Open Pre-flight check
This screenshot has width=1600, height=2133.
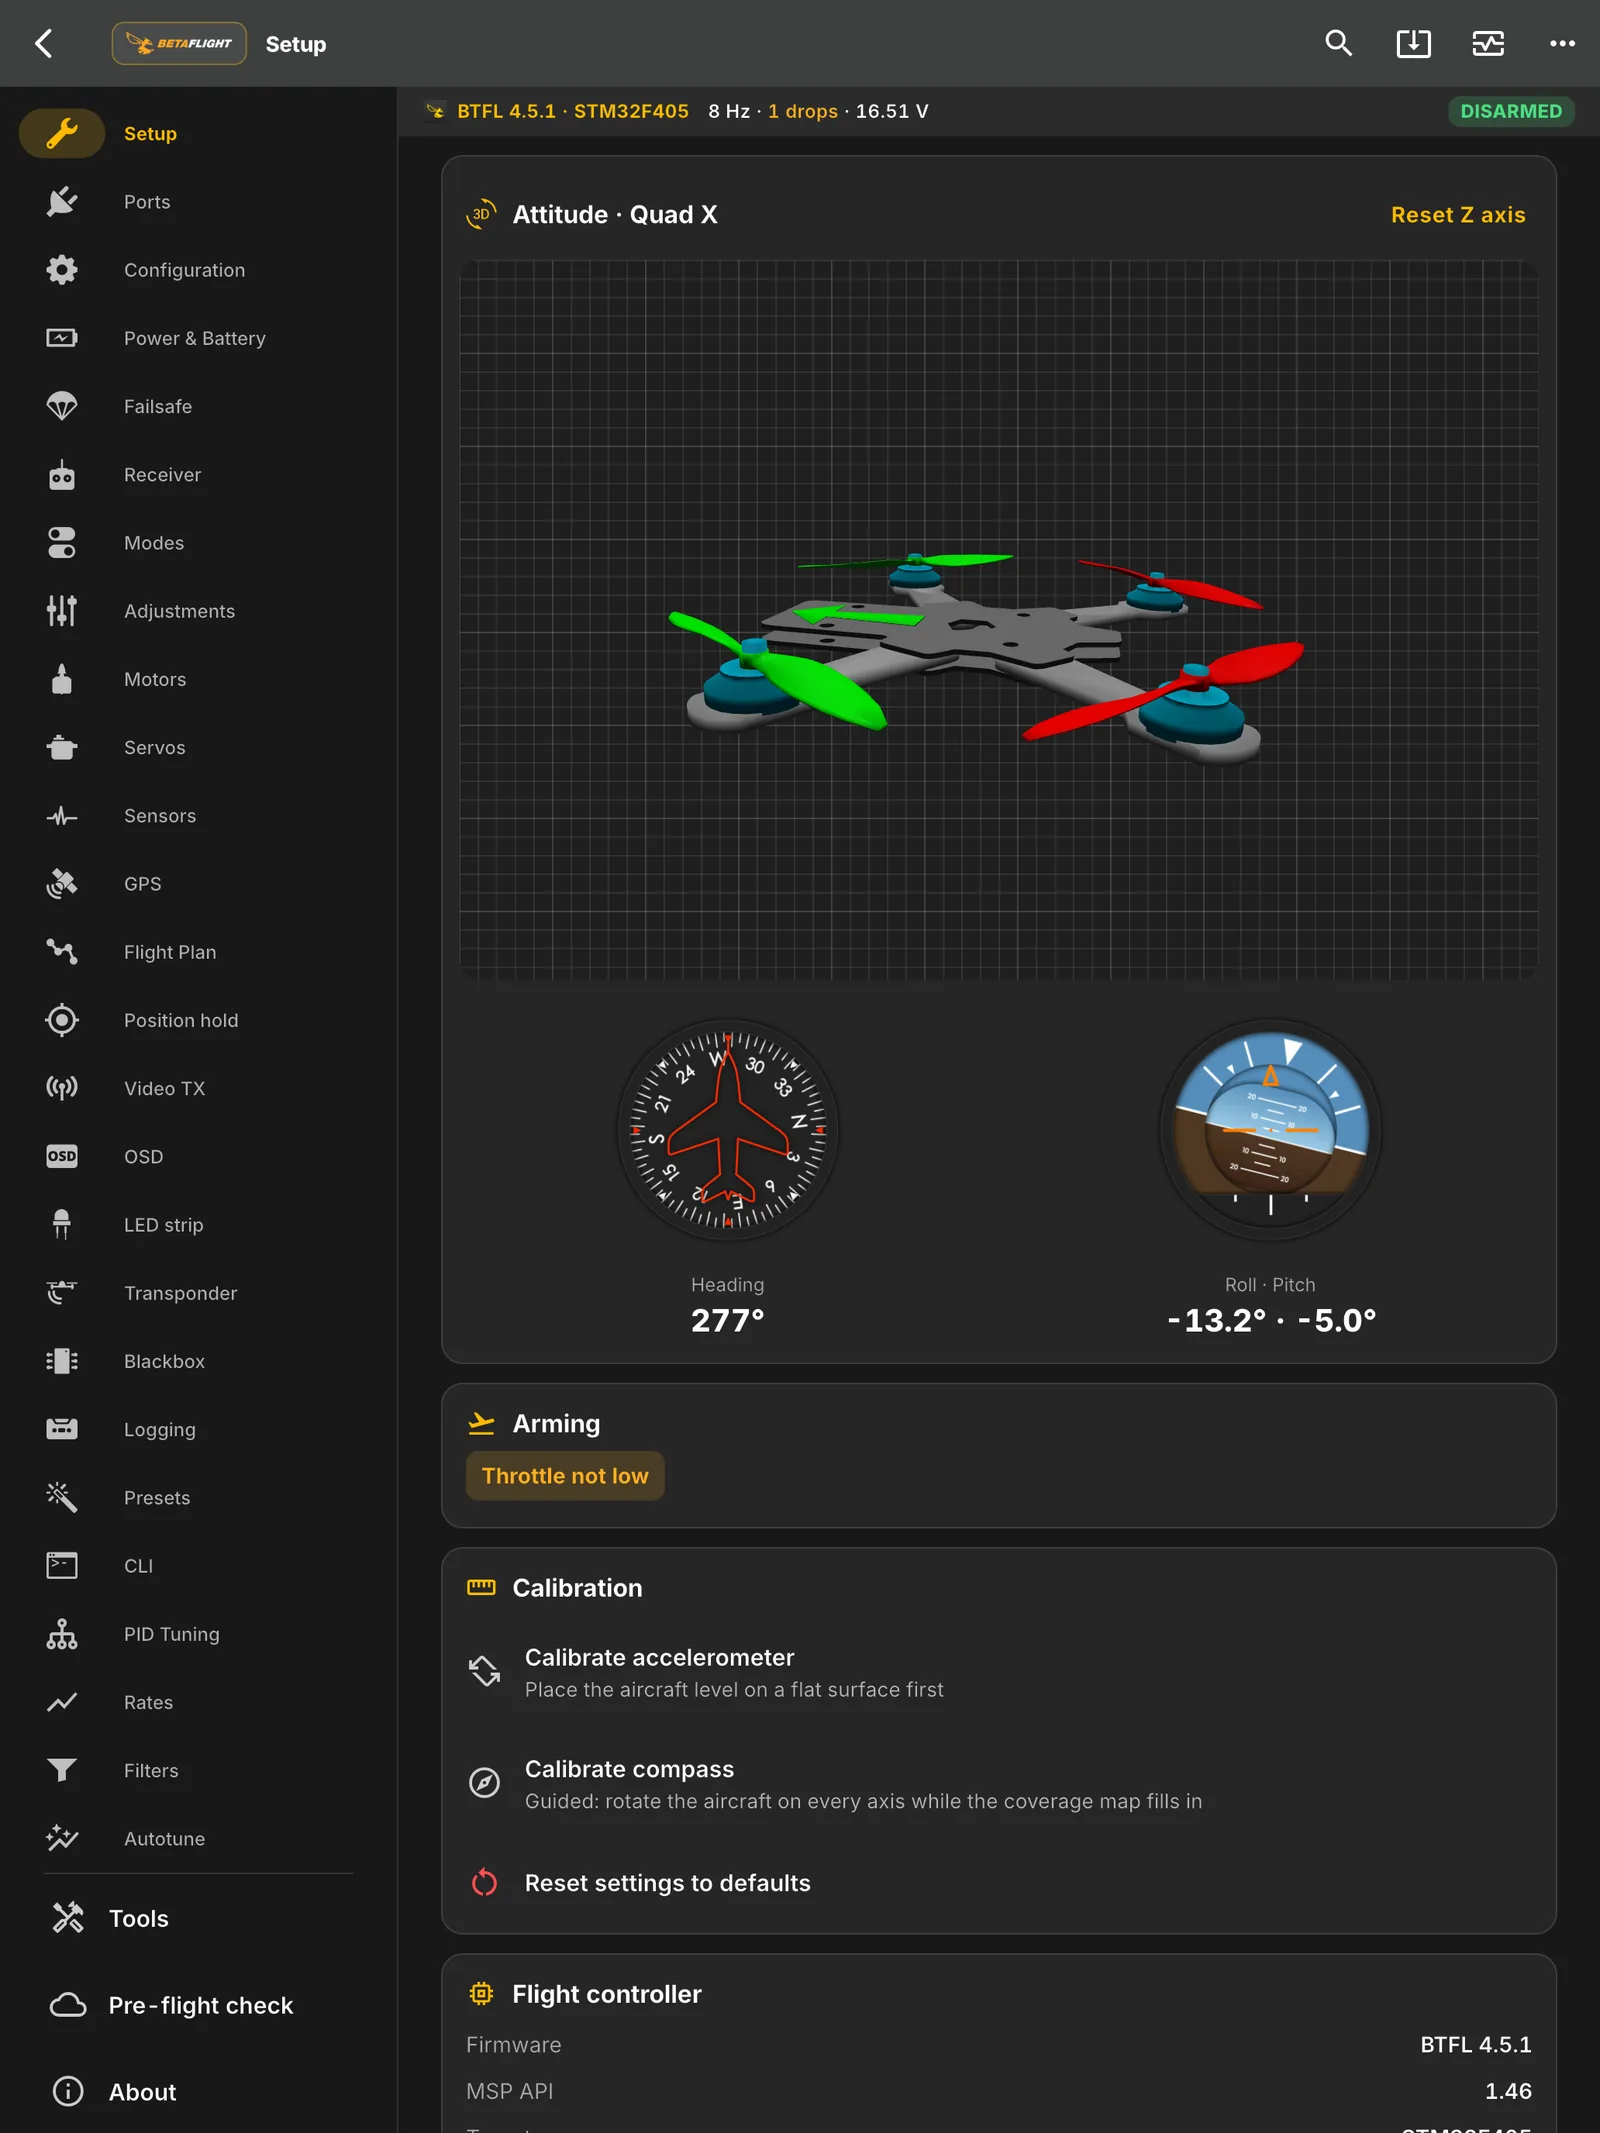[198, 2005]
